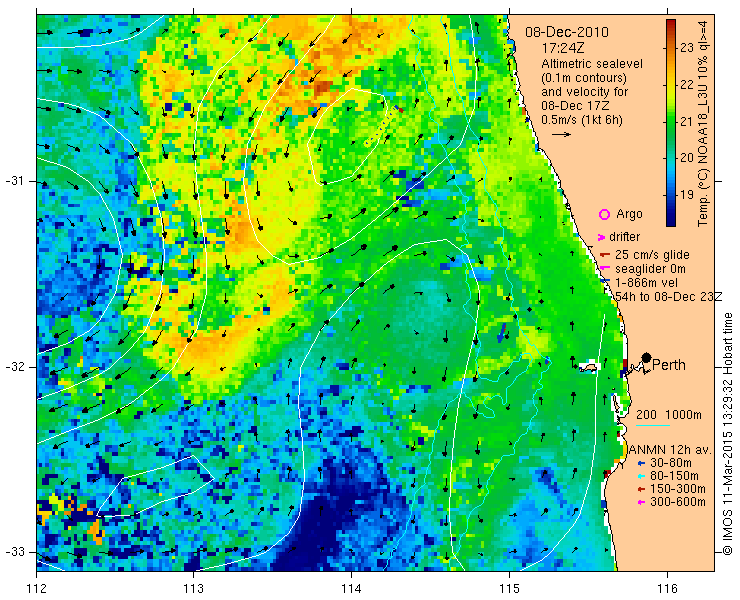Click the 21 tick on the colorbar
Viewport: 740px width, 600px height.
tap(687, 121)
